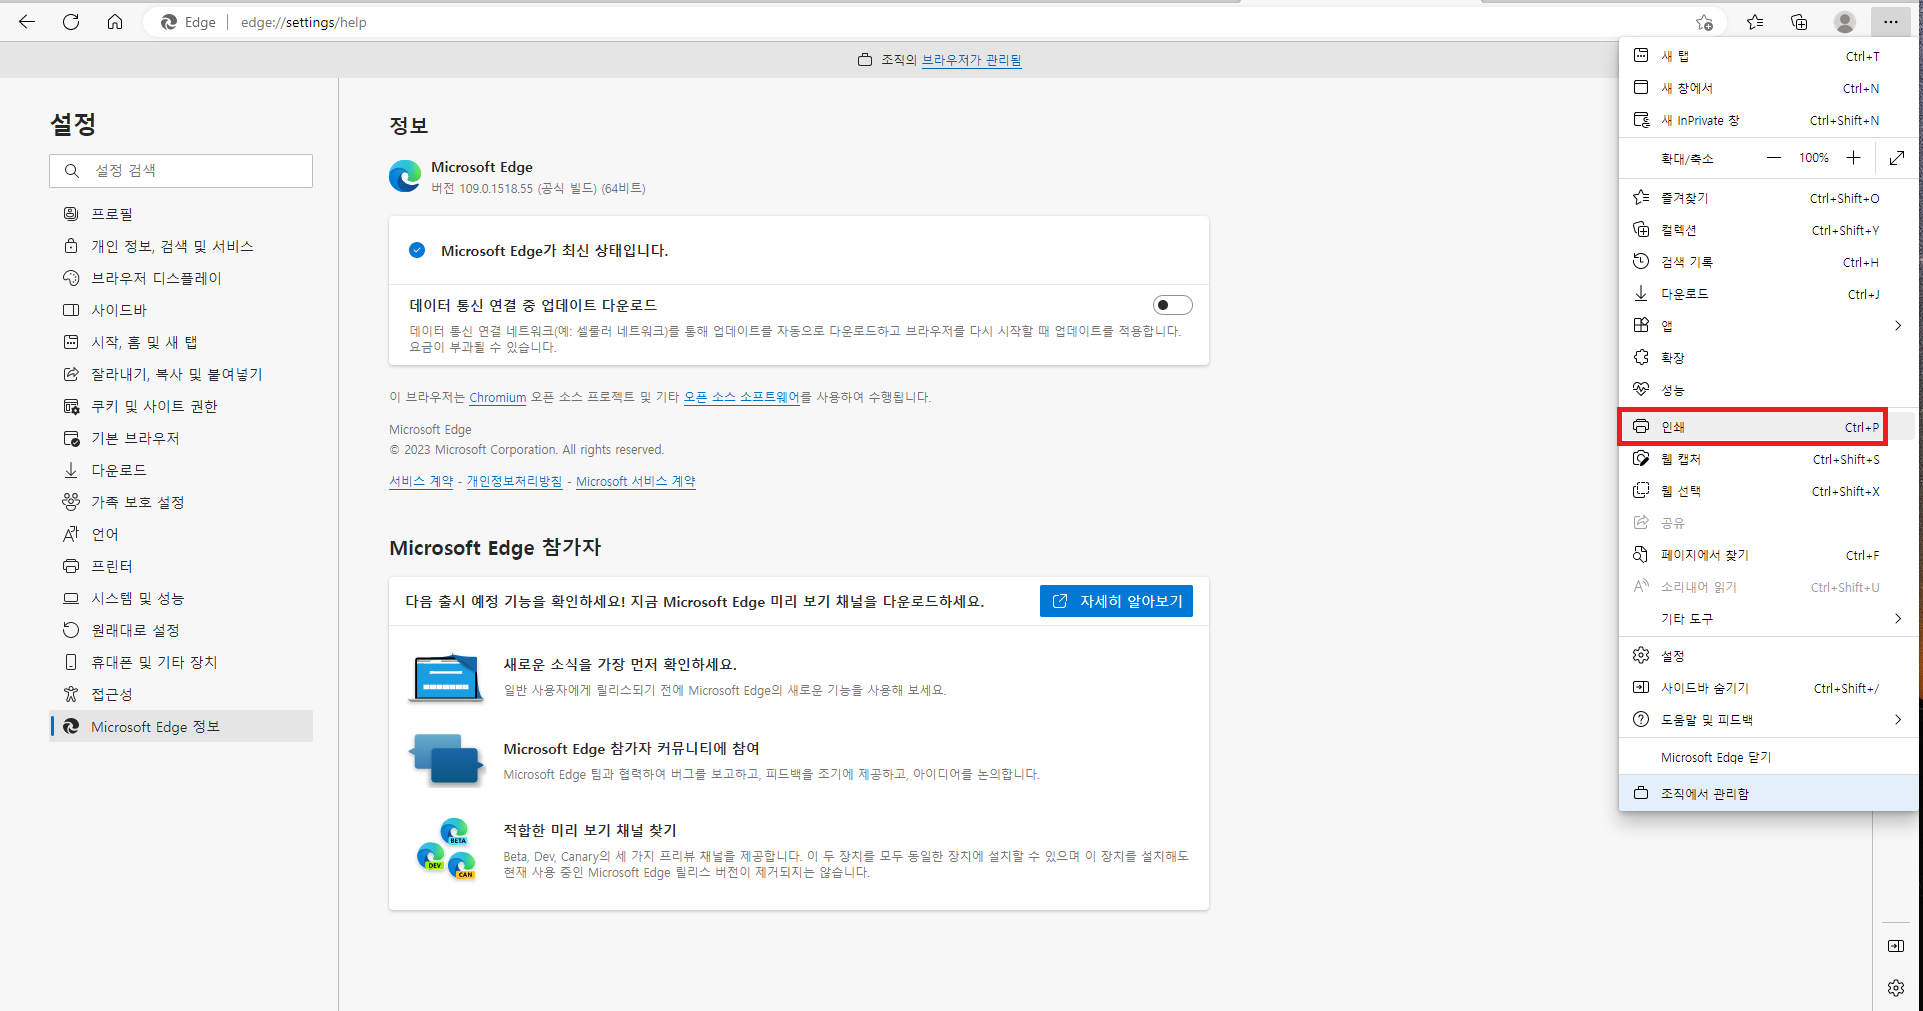Screen dimensions: 1923x1011
Task: Zoom out with the minus button
Action: 1773,158
